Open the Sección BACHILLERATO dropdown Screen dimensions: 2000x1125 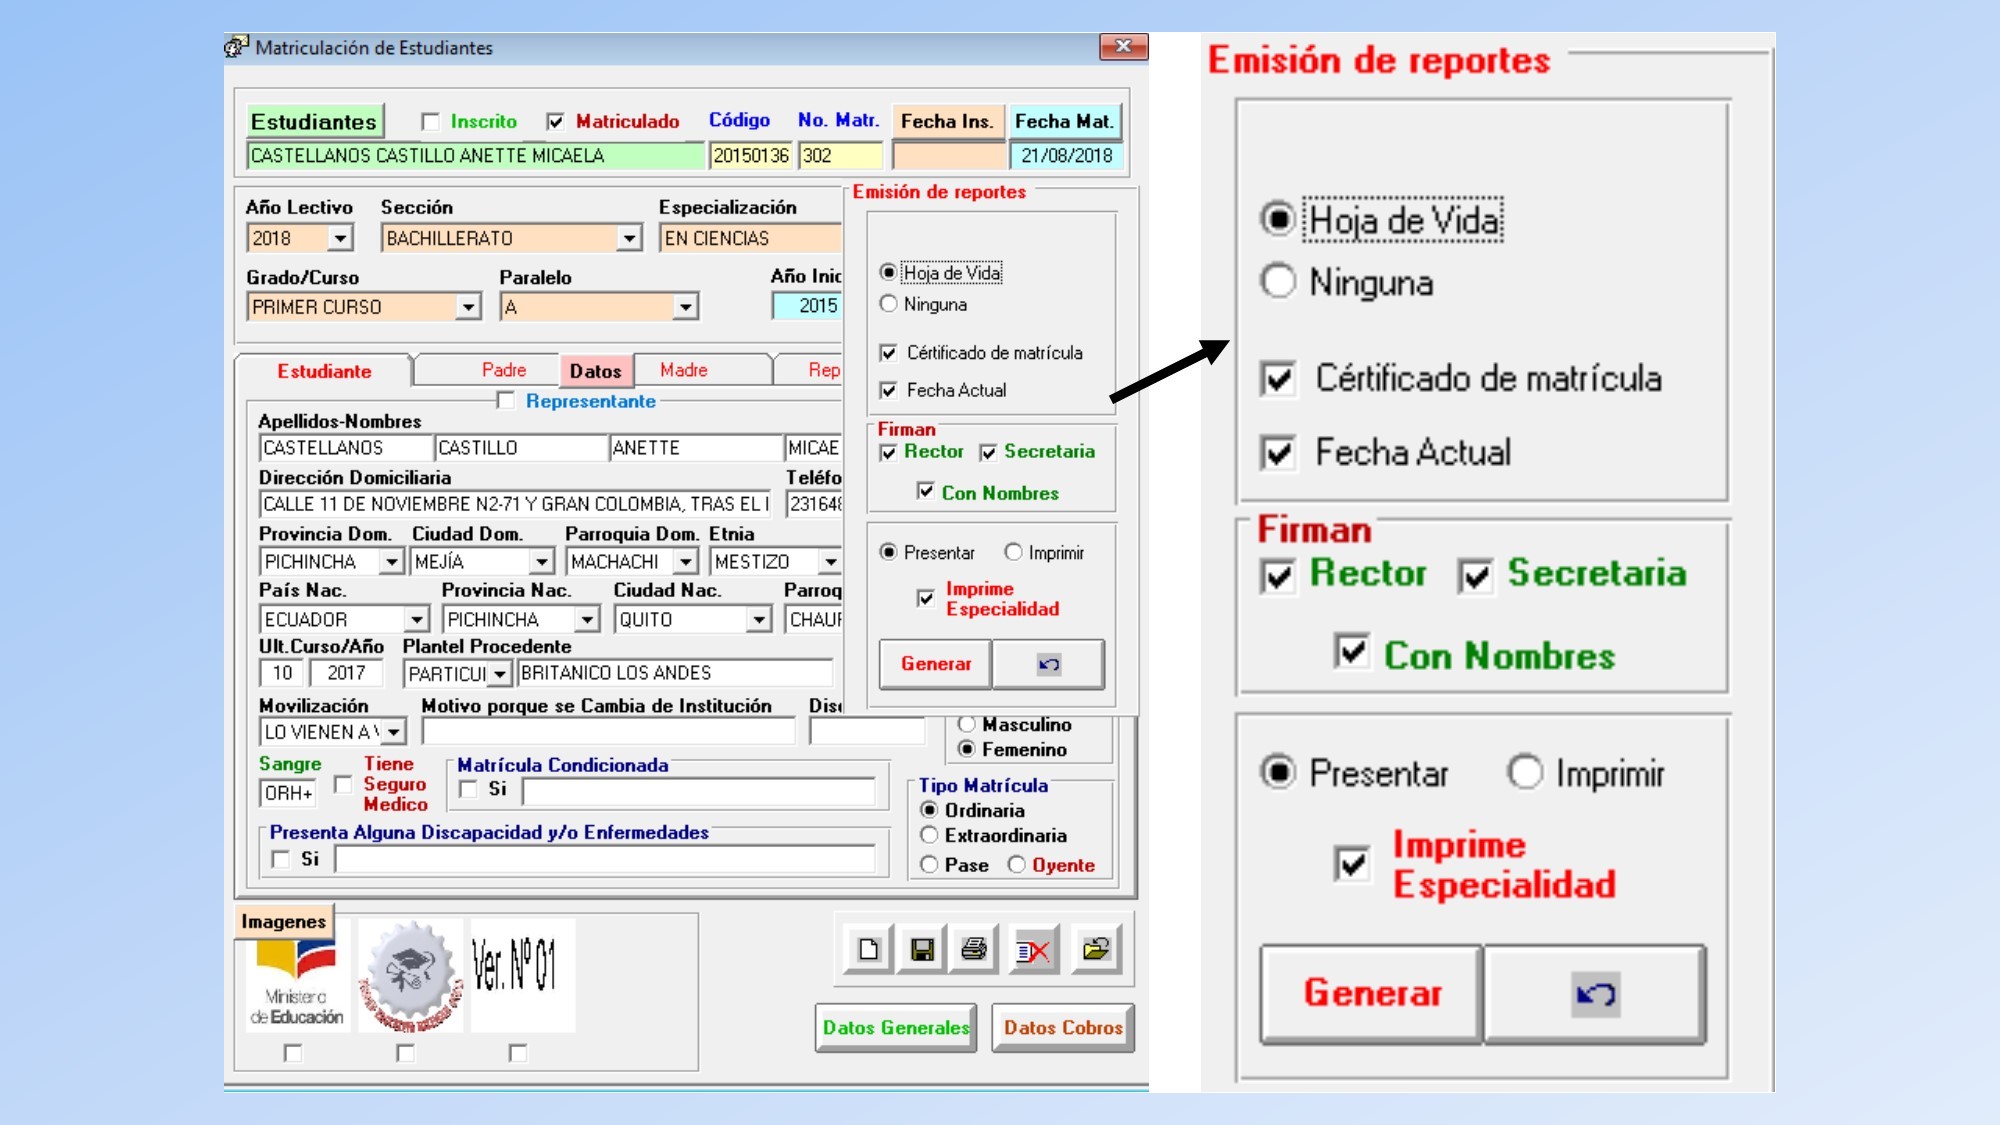pos(629,238)
